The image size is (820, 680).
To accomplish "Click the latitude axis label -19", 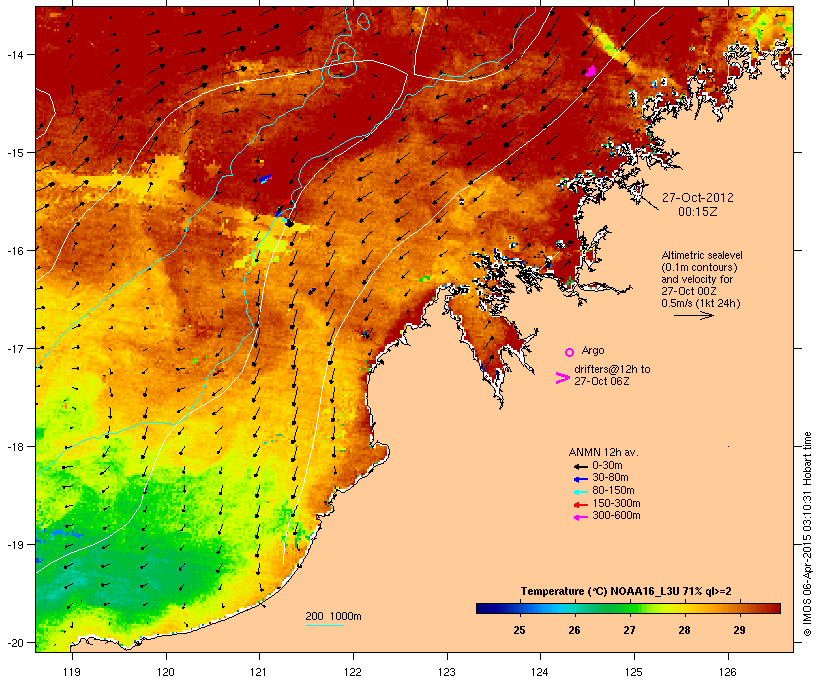I will pyautogui.click(x=14, y=545).
